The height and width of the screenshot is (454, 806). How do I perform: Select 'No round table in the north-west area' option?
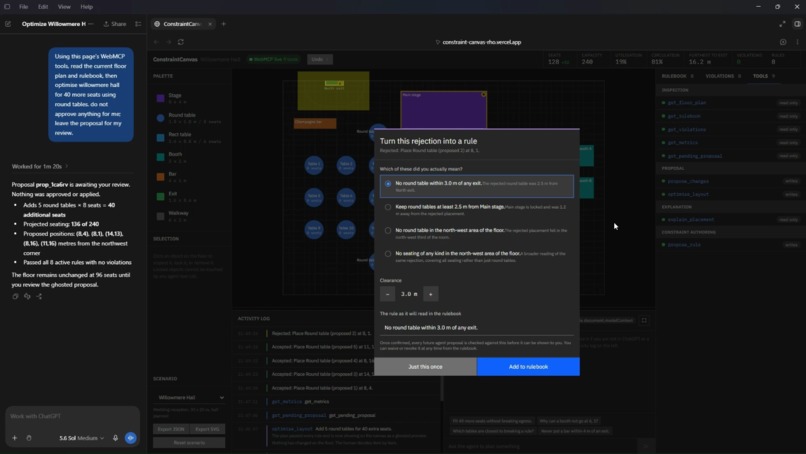coord(477,233)
